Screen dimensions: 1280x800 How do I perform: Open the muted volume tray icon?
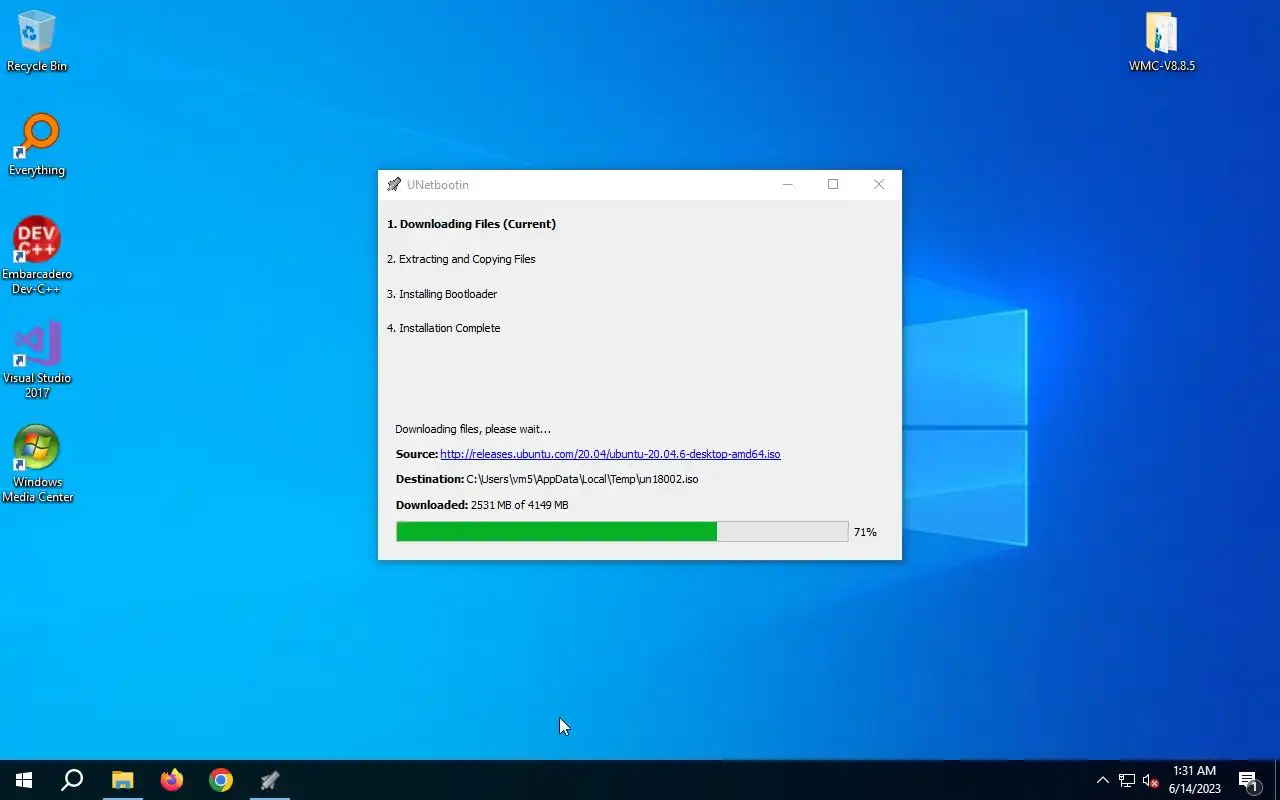coord(1151,780)
